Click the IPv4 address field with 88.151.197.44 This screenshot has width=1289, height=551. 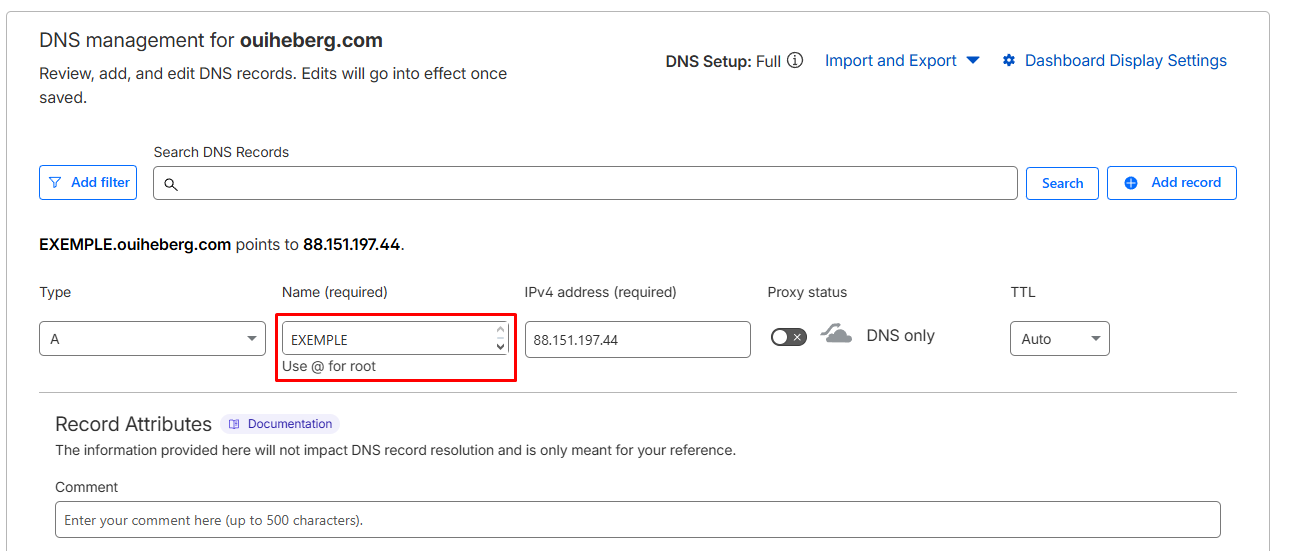point(637,339)
